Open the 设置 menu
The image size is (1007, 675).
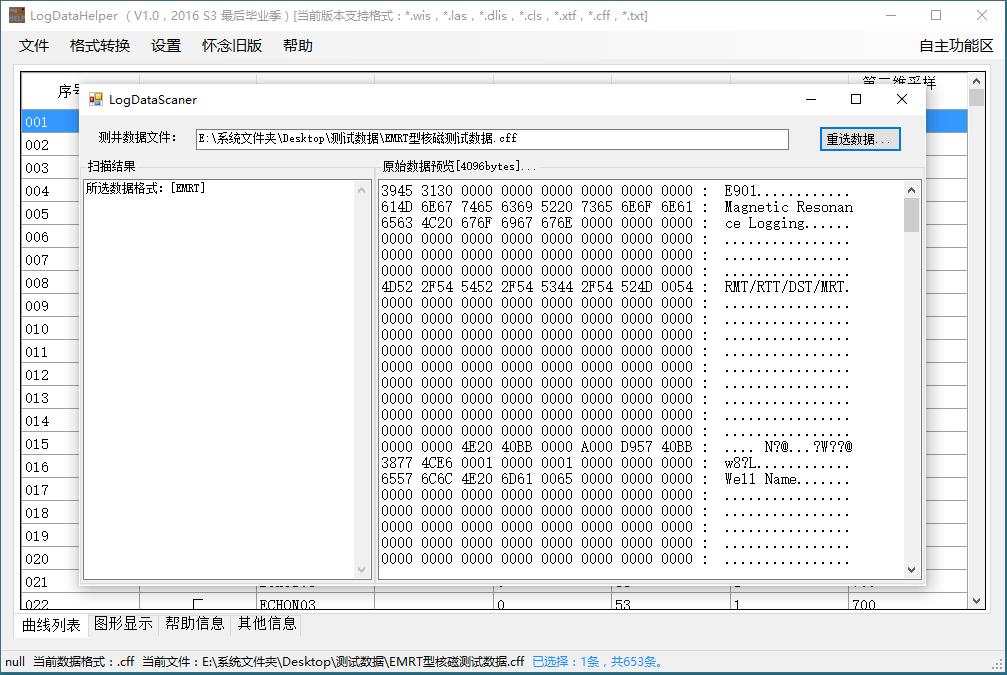tap(166, 46)
